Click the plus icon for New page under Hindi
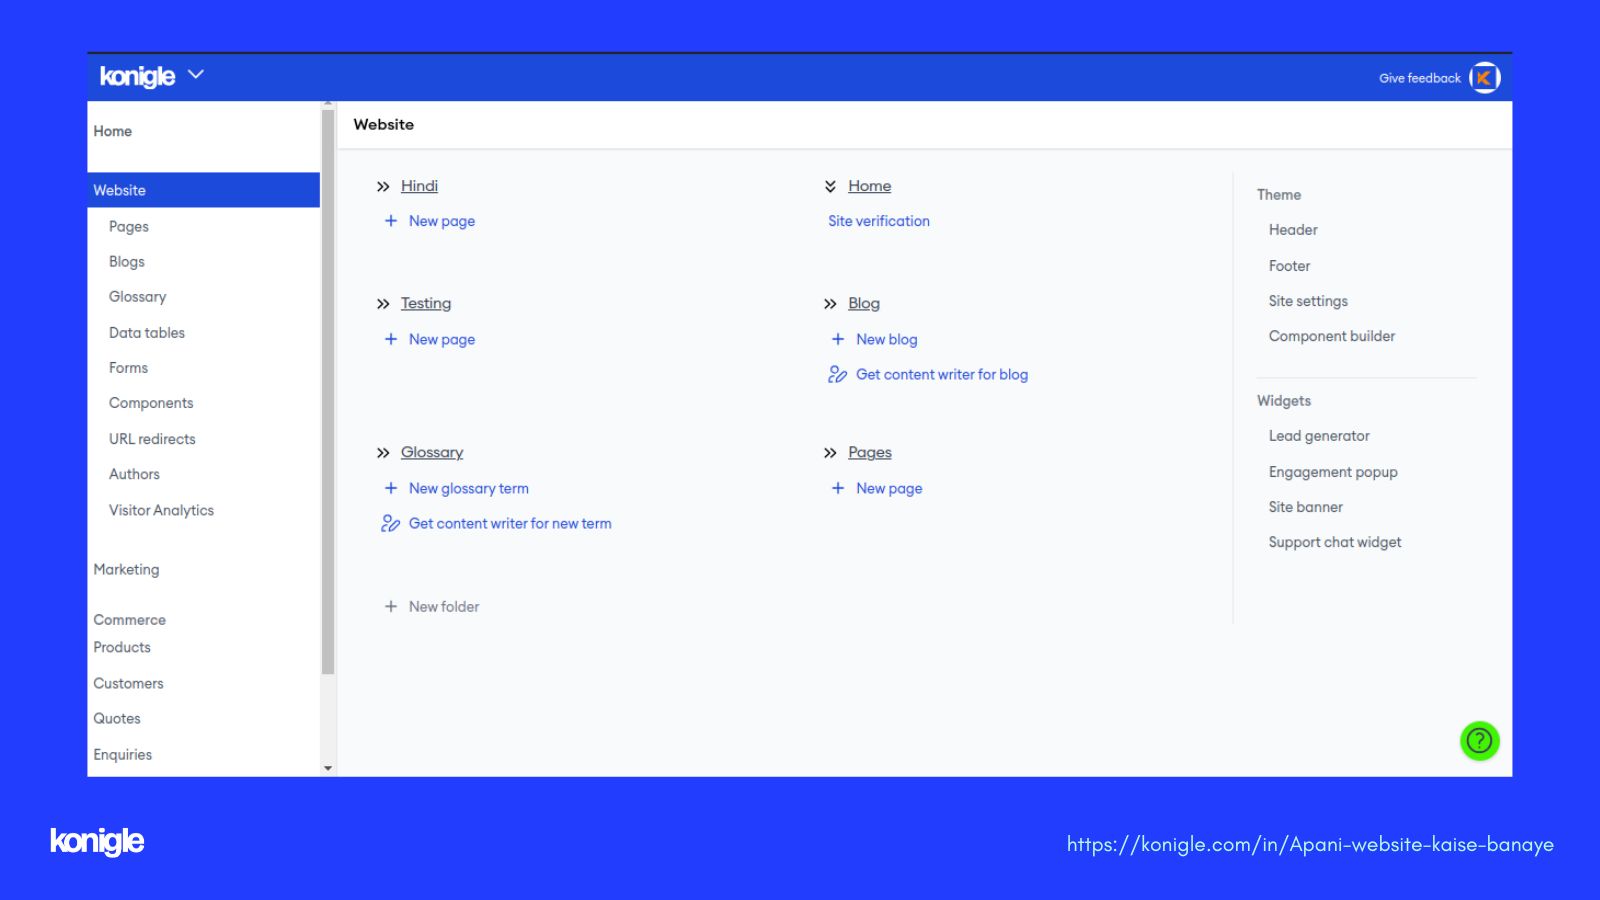The height and width of the screenshot is (900, 1600). [x=391, y=221]
